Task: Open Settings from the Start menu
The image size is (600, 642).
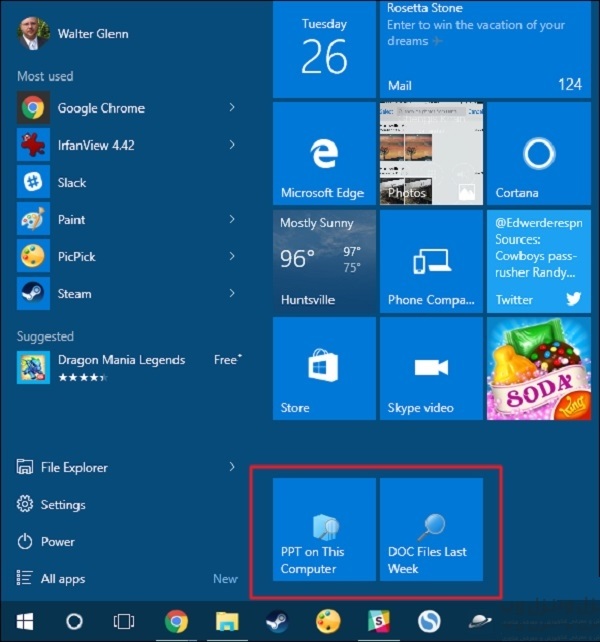Action: 62,505
